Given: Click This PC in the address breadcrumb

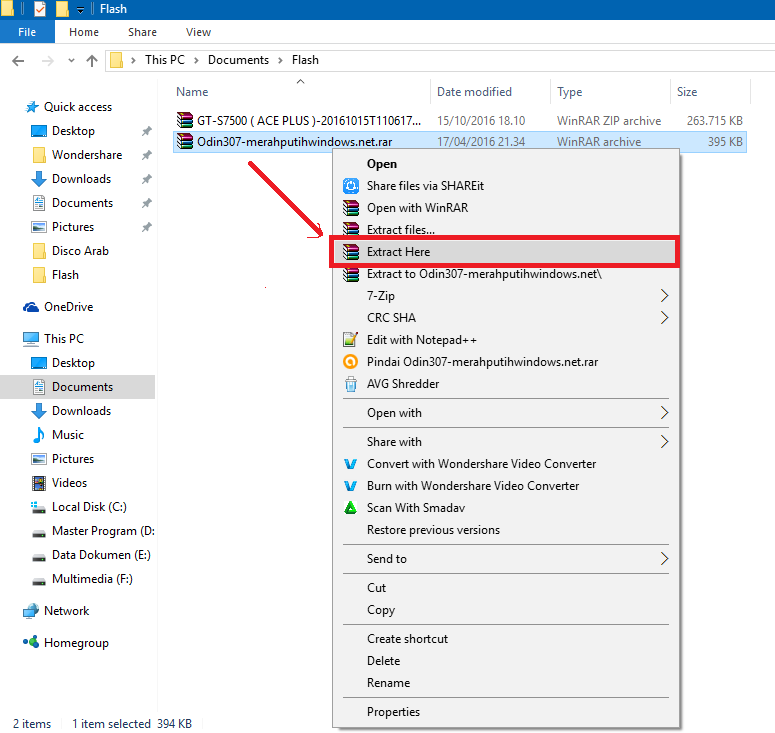Looking at the screenshot, I should click(x=165, y=60).
